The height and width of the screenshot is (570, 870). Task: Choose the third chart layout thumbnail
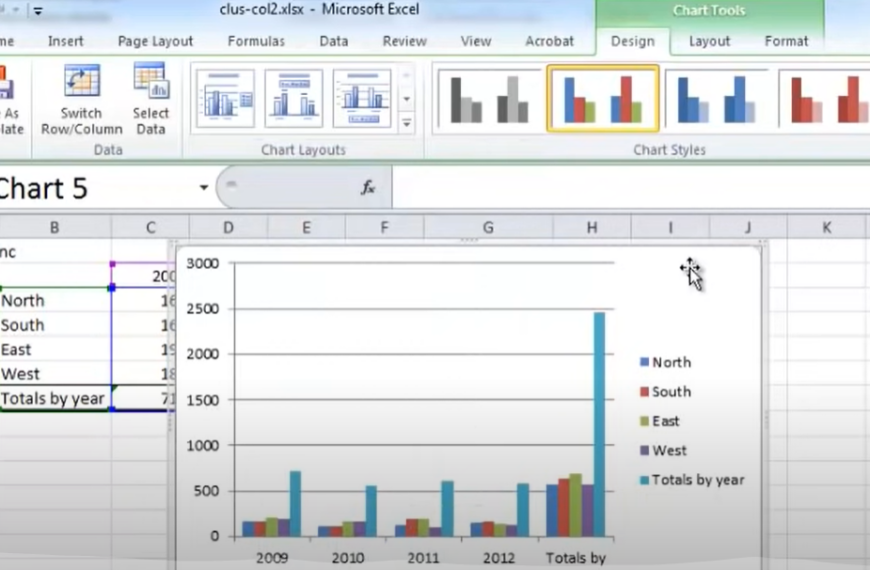(362, 98)
